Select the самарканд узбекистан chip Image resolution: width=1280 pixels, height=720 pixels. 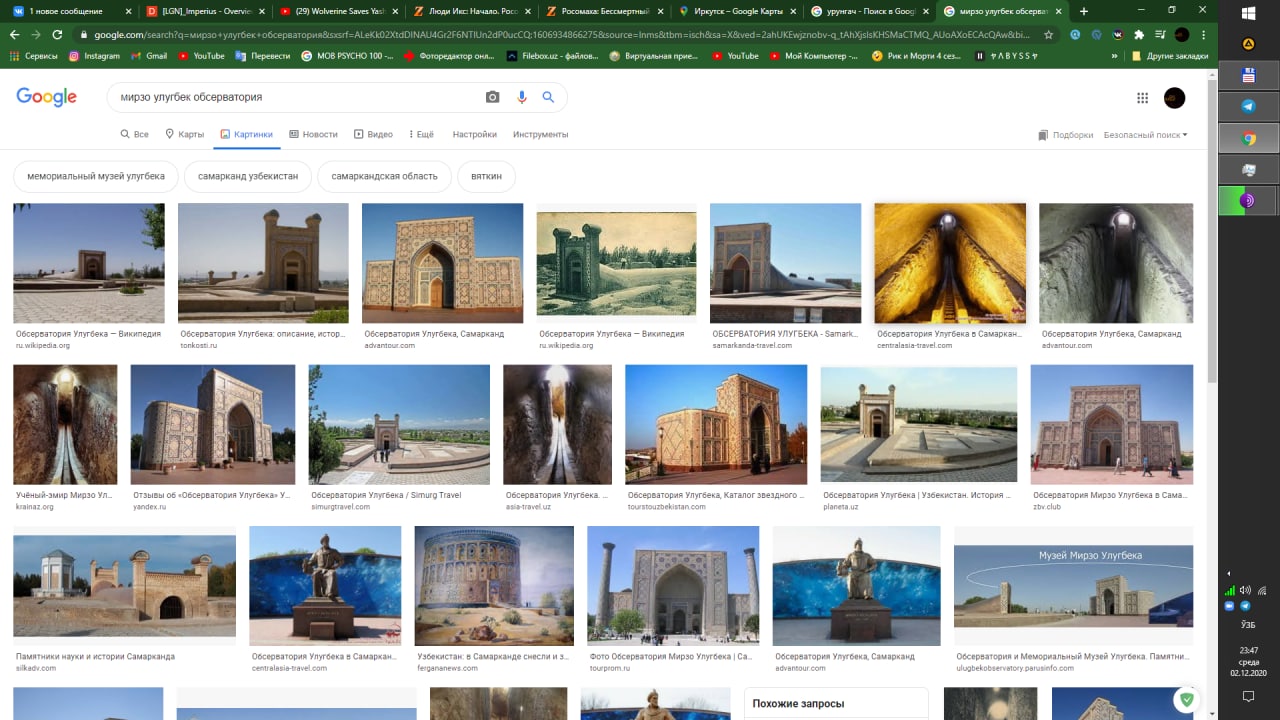pos(248,176)
